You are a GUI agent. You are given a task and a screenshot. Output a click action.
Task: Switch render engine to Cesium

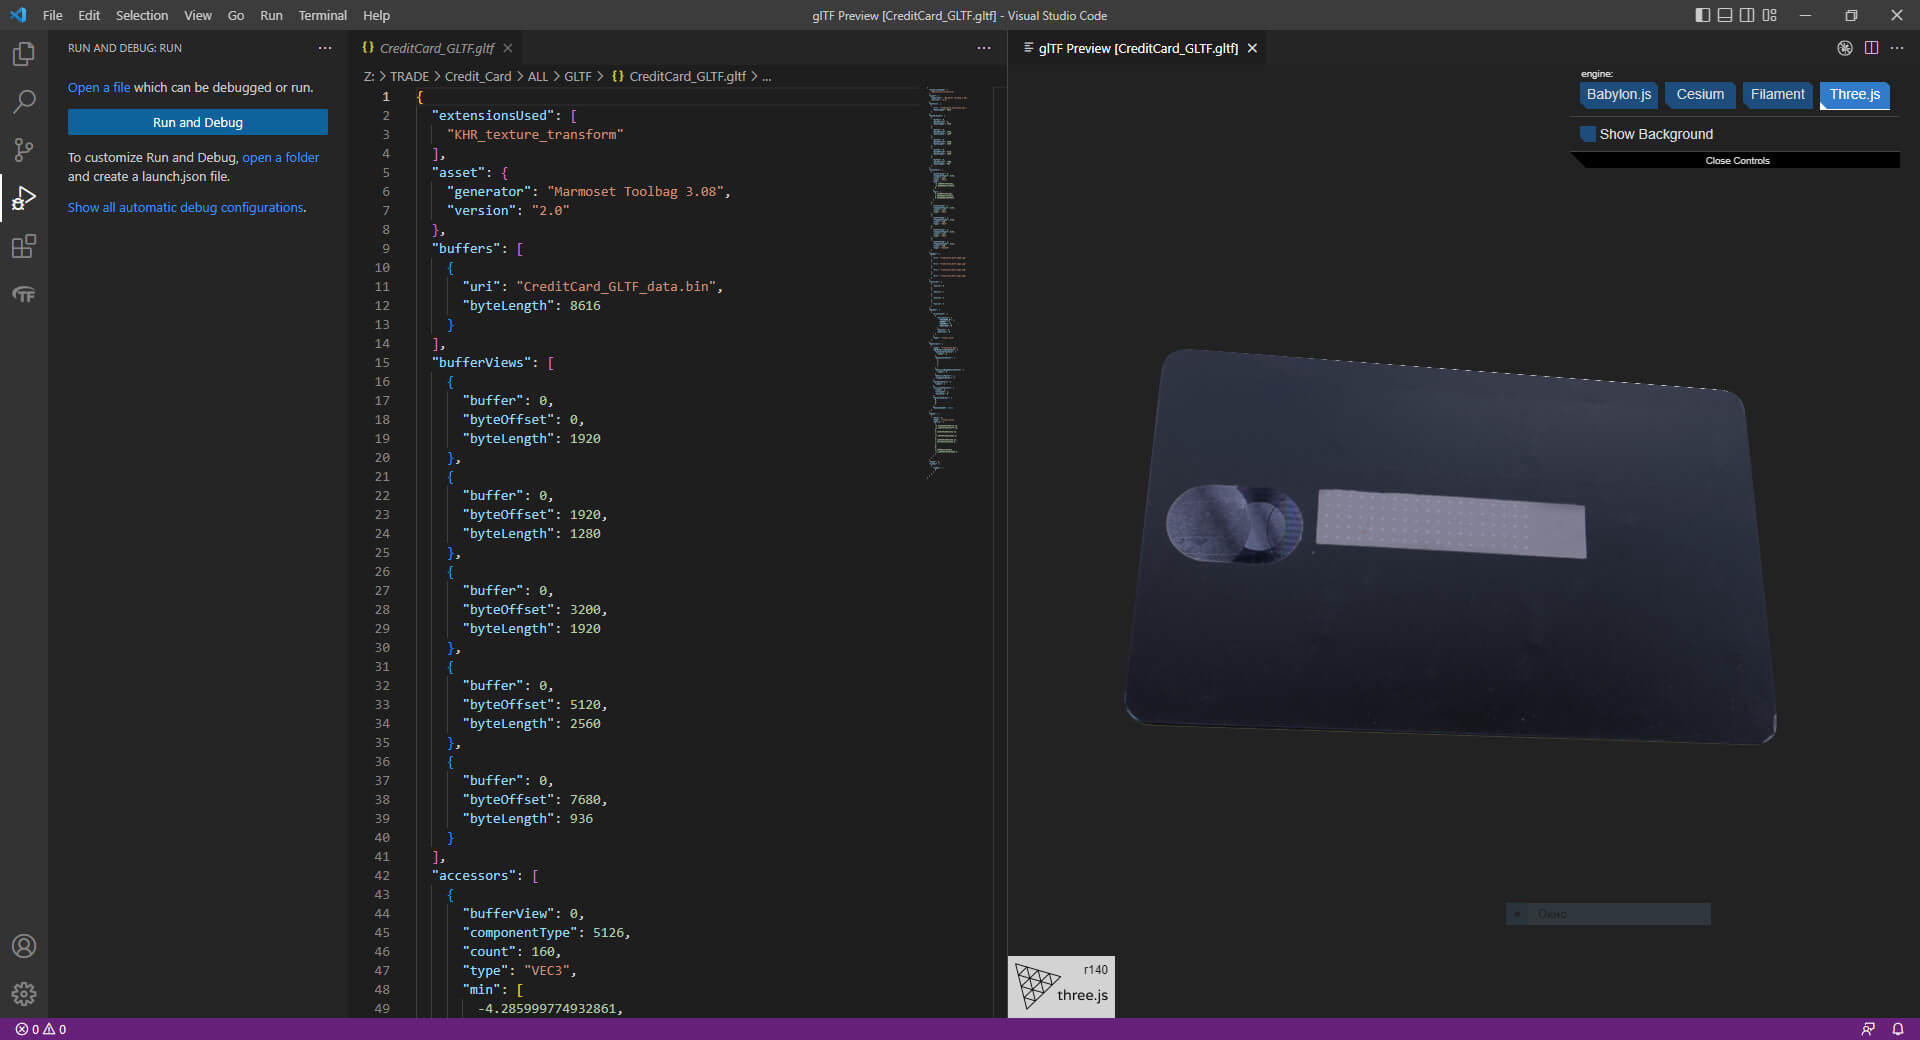pyautogui.click(x=1700, y=95)
